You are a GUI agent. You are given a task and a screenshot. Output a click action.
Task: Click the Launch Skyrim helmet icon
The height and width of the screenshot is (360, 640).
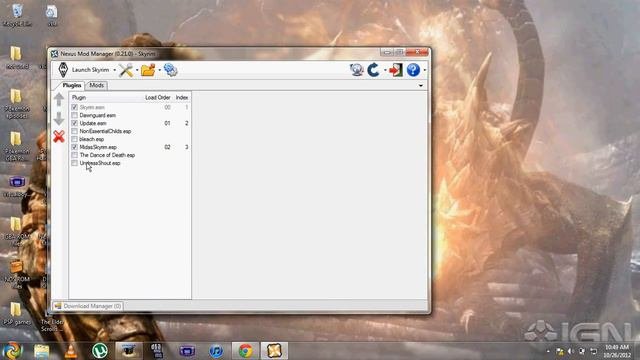(x=63, y=70)
